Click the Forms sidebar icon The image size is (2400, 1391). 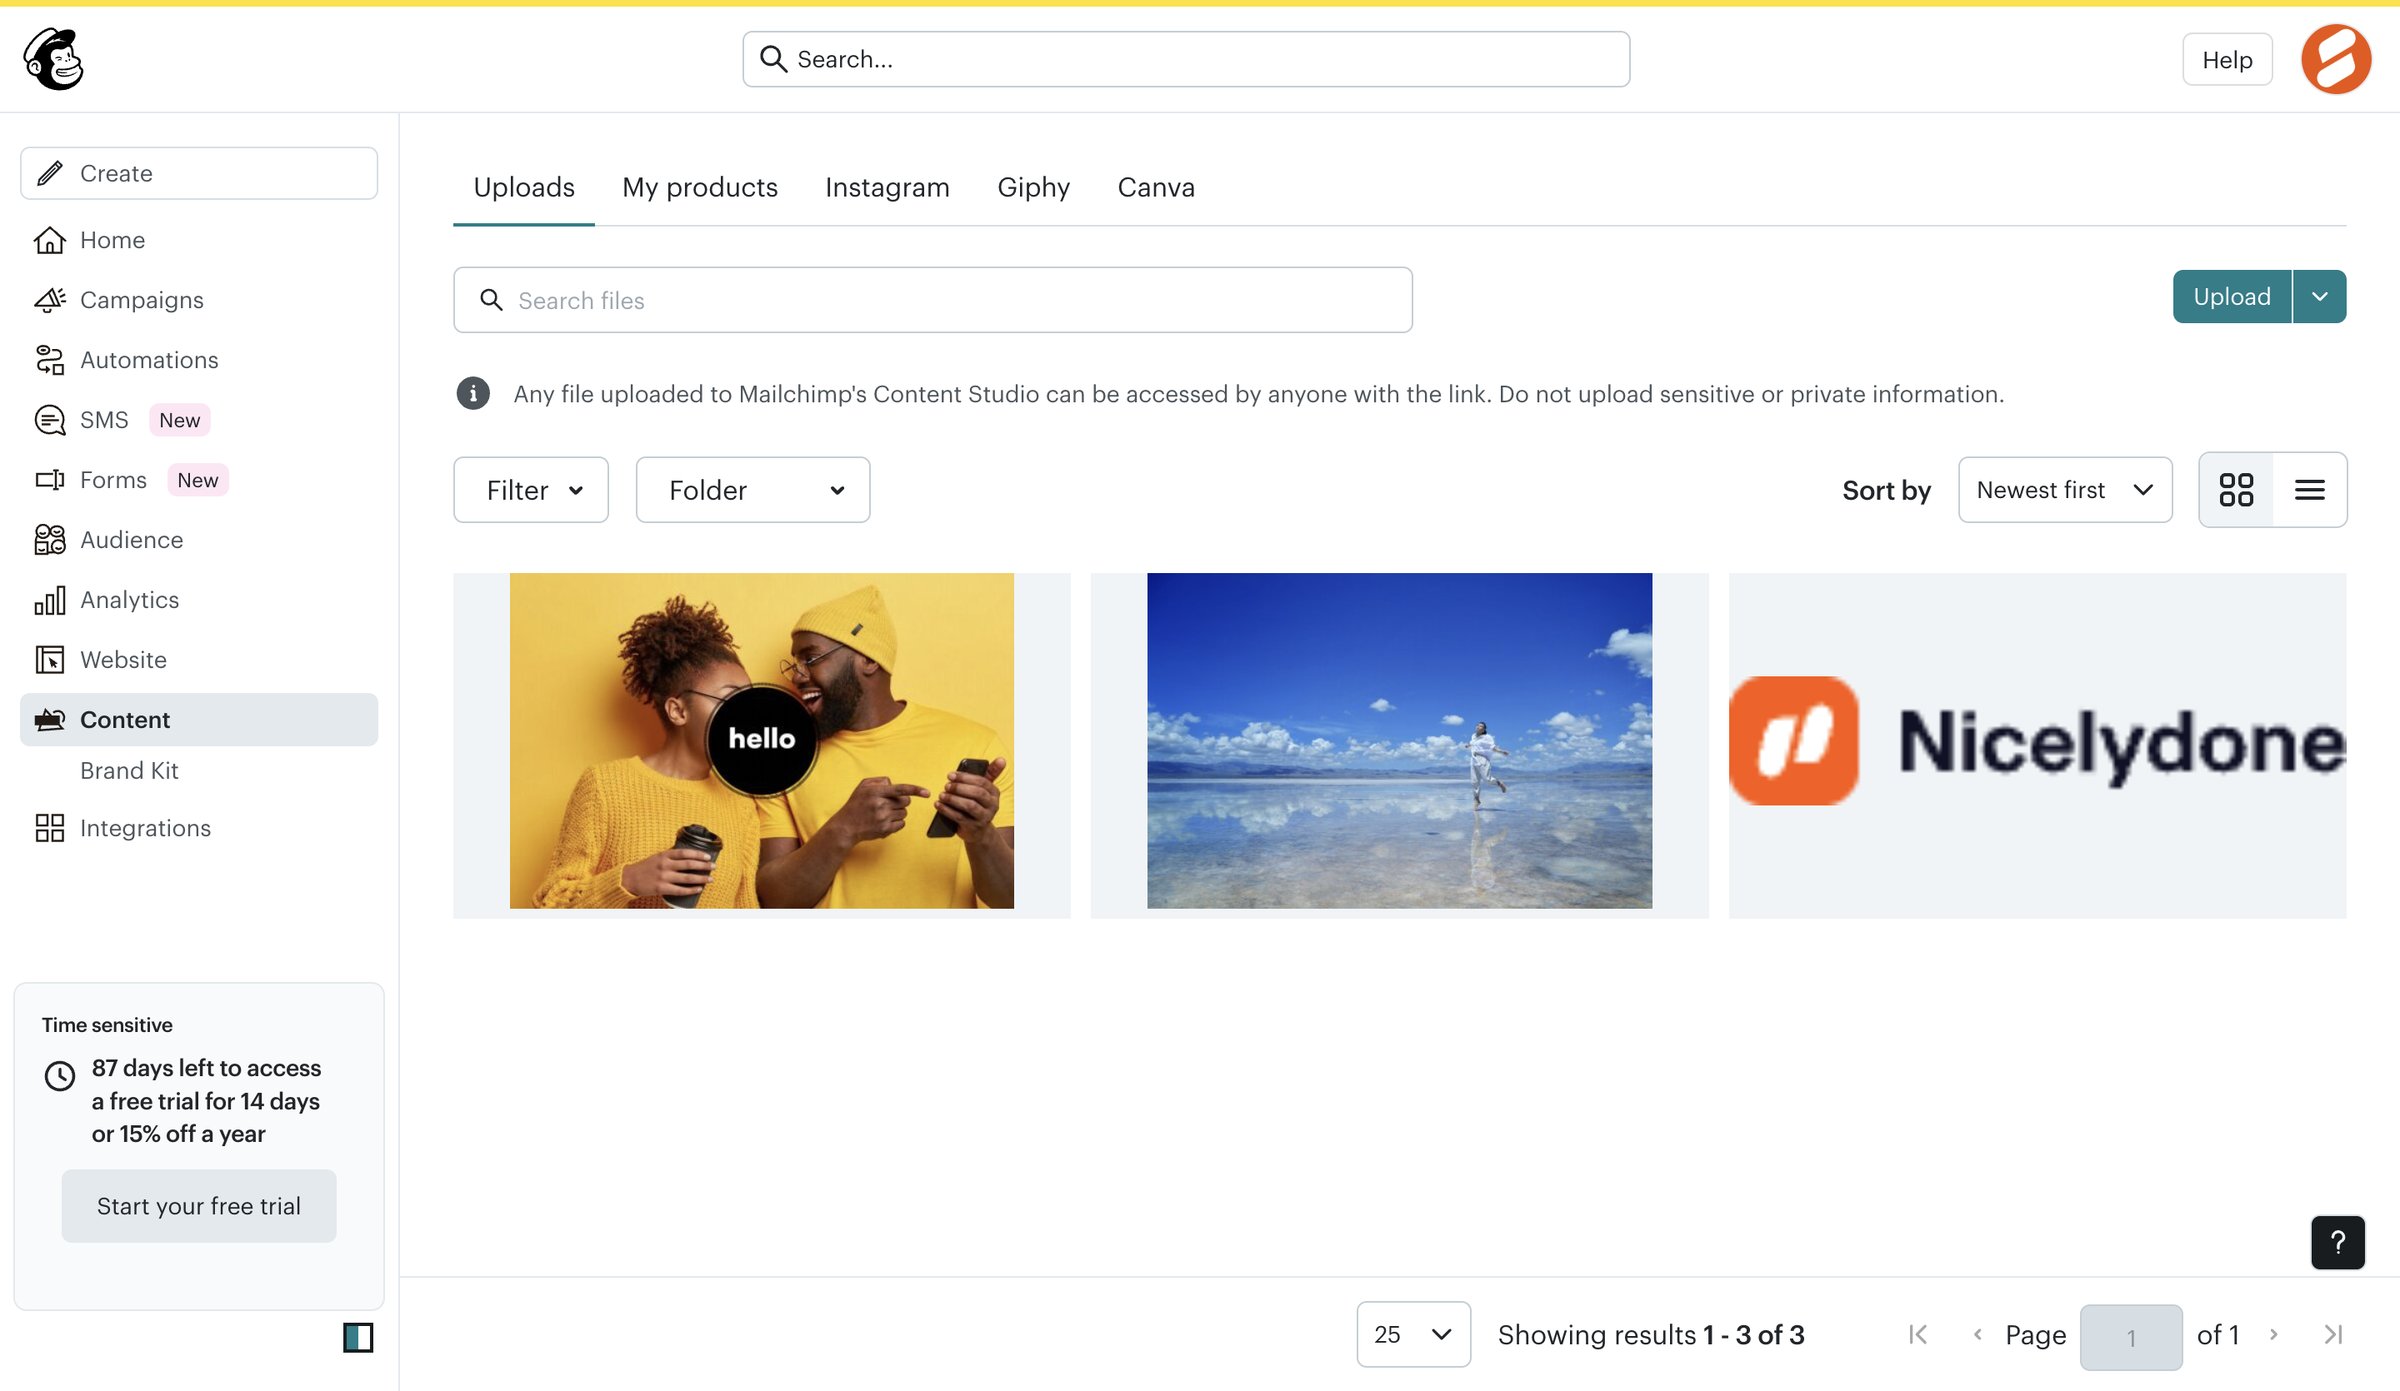coord(49,480)
